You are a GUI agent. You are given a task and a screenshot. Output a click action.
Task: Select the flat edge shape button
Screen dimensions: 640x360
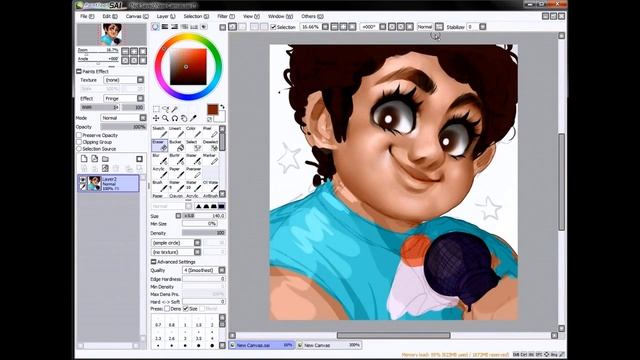[221, 207]
